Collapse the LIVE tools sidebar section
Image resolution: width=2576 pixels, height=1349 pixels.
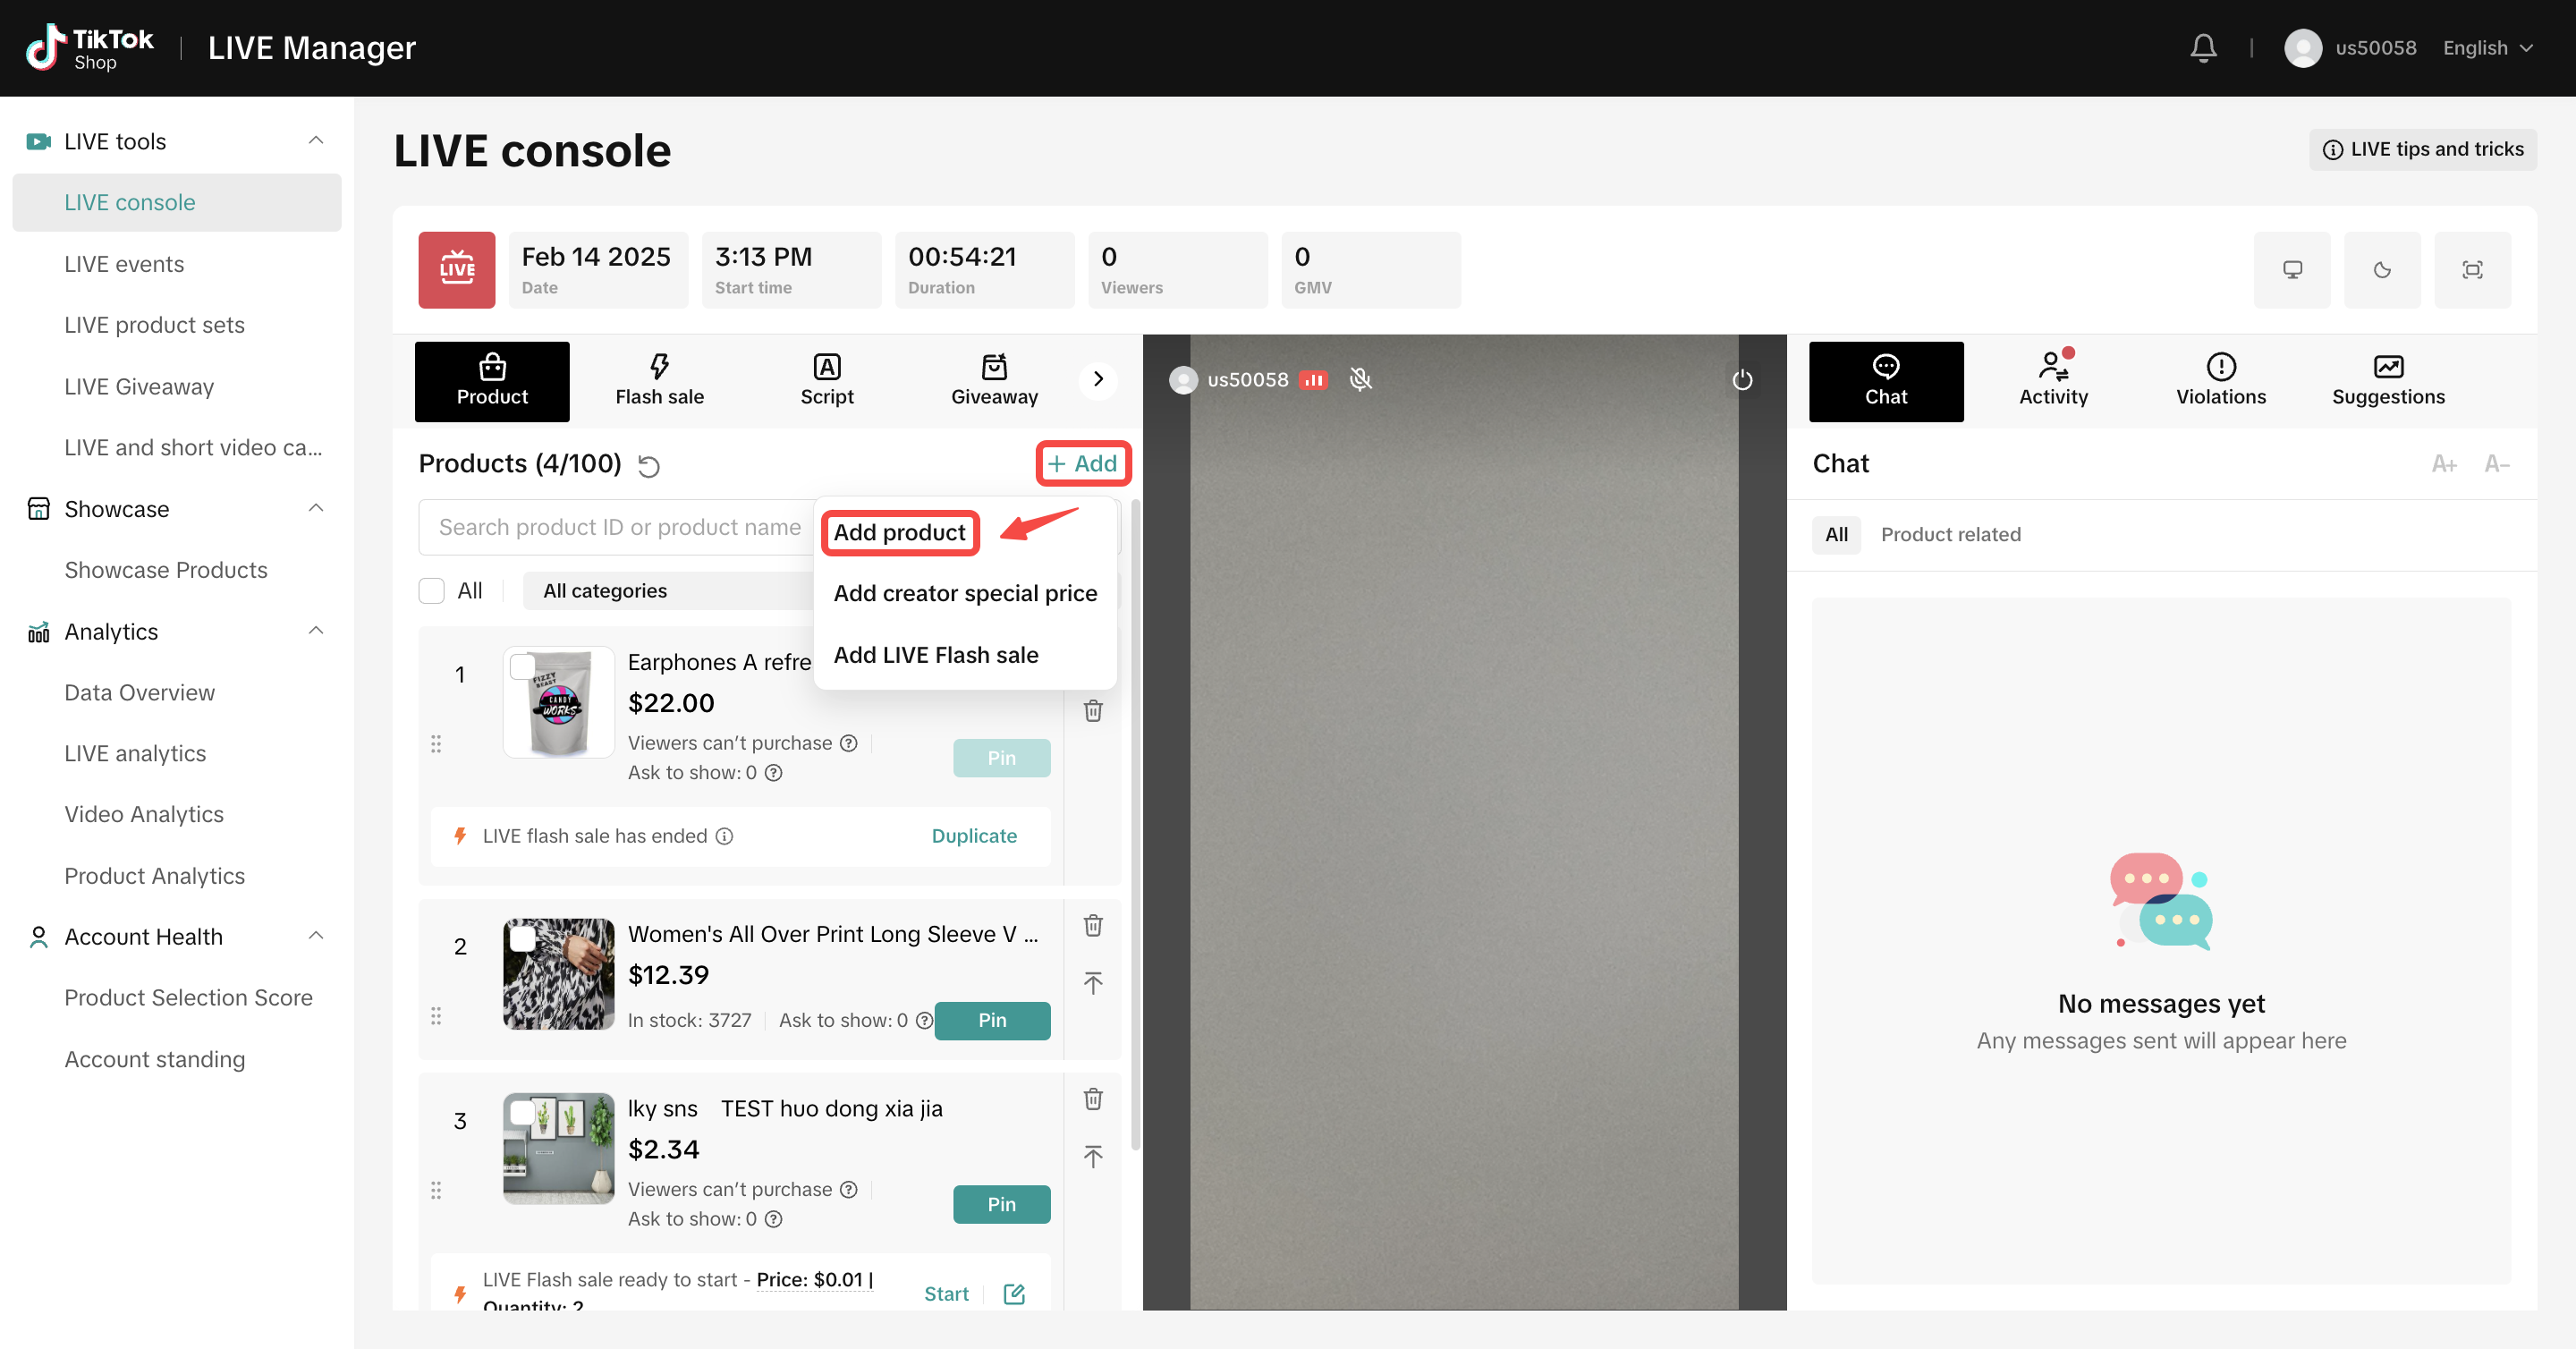316,141
